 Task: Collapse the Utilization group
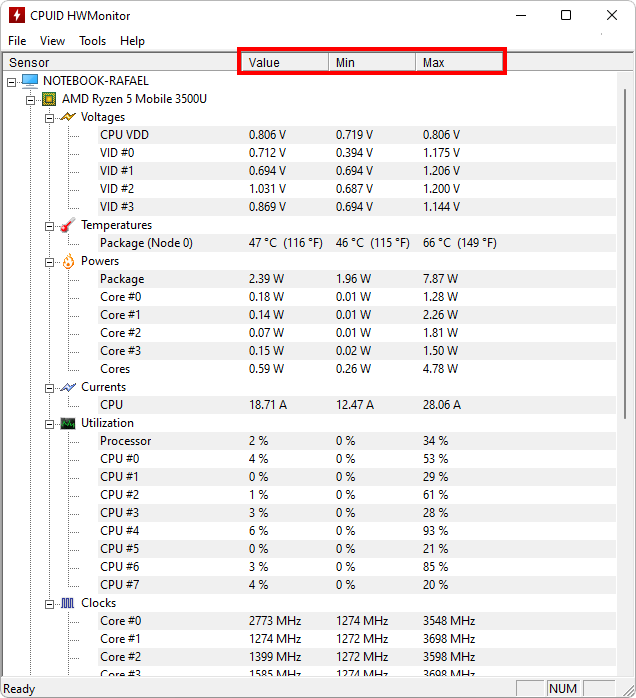pos(49,424)
